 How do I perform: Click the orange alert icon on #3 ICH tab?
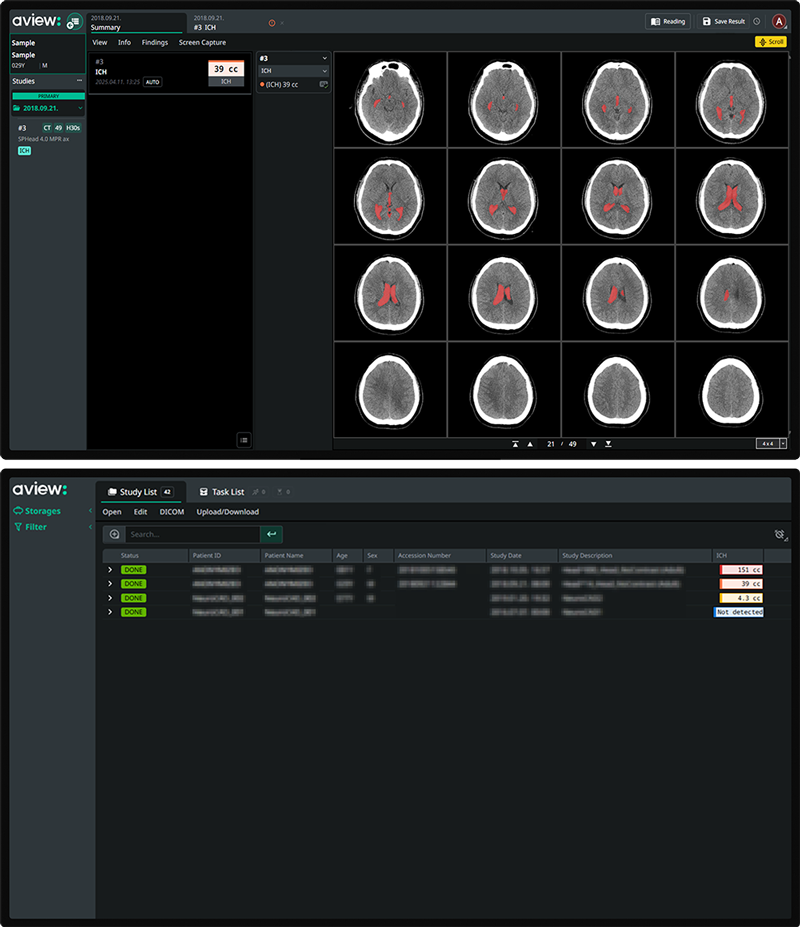coord(272,23)
